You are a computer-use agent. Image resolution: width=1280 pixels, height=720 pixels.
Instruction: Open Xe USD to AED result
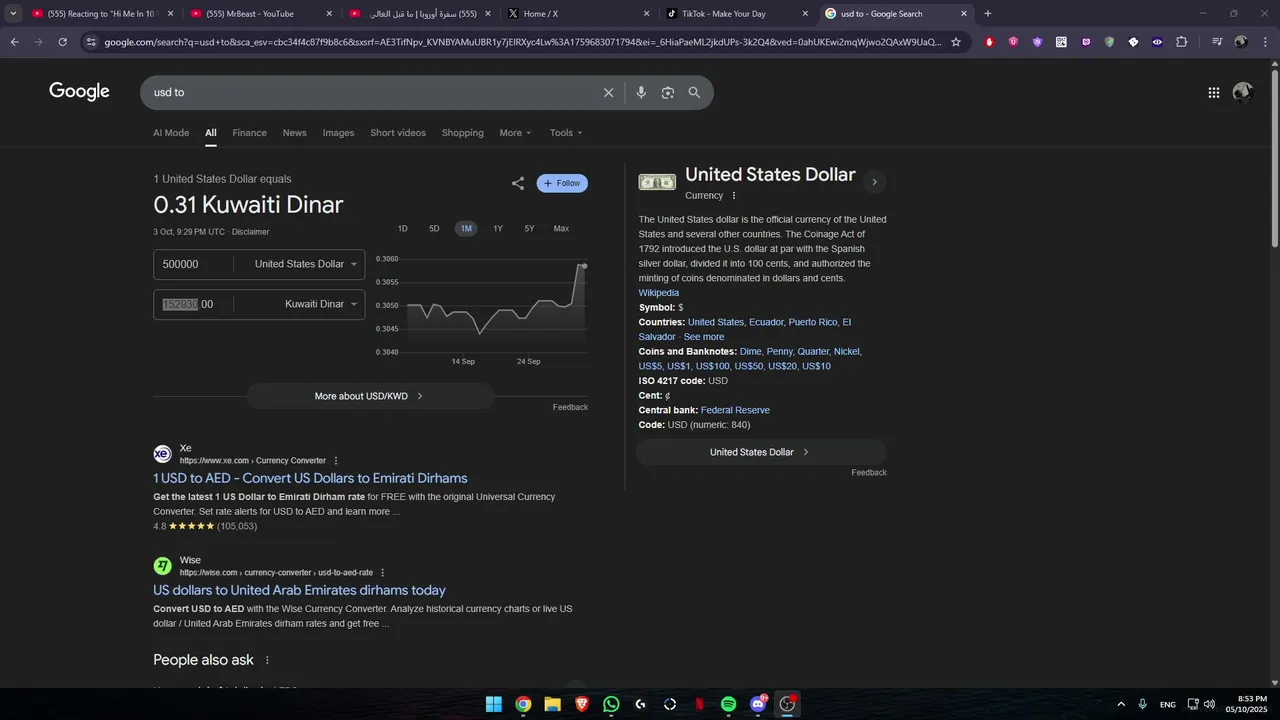click(310, 478)
